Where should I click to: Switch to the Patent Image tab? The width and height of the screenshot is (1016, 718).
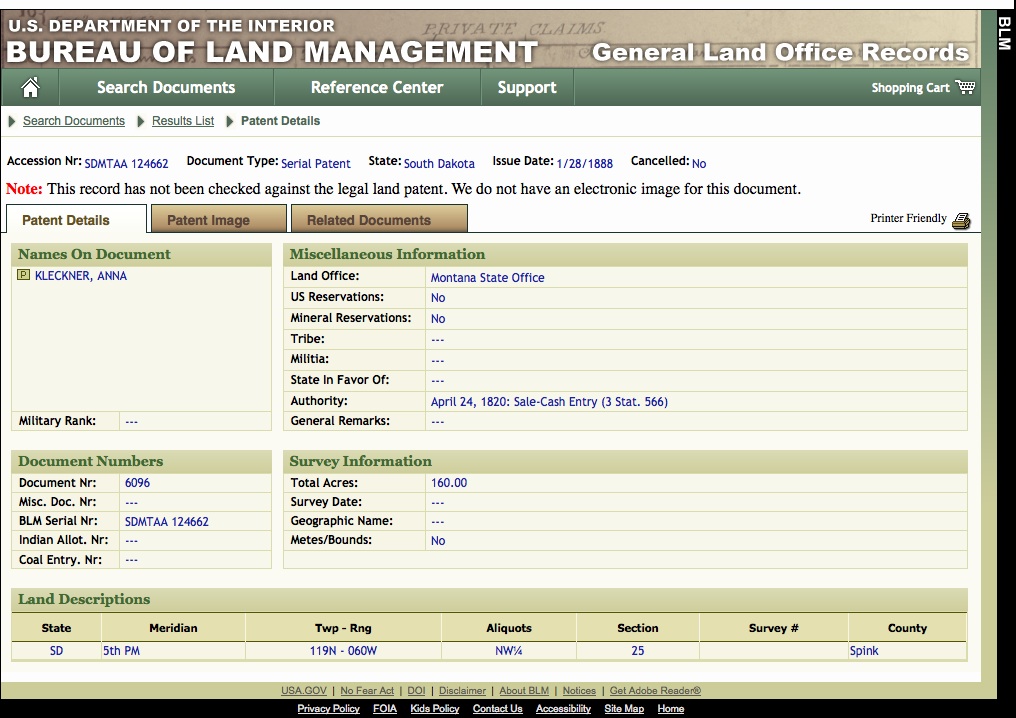(x=208, y=220)
